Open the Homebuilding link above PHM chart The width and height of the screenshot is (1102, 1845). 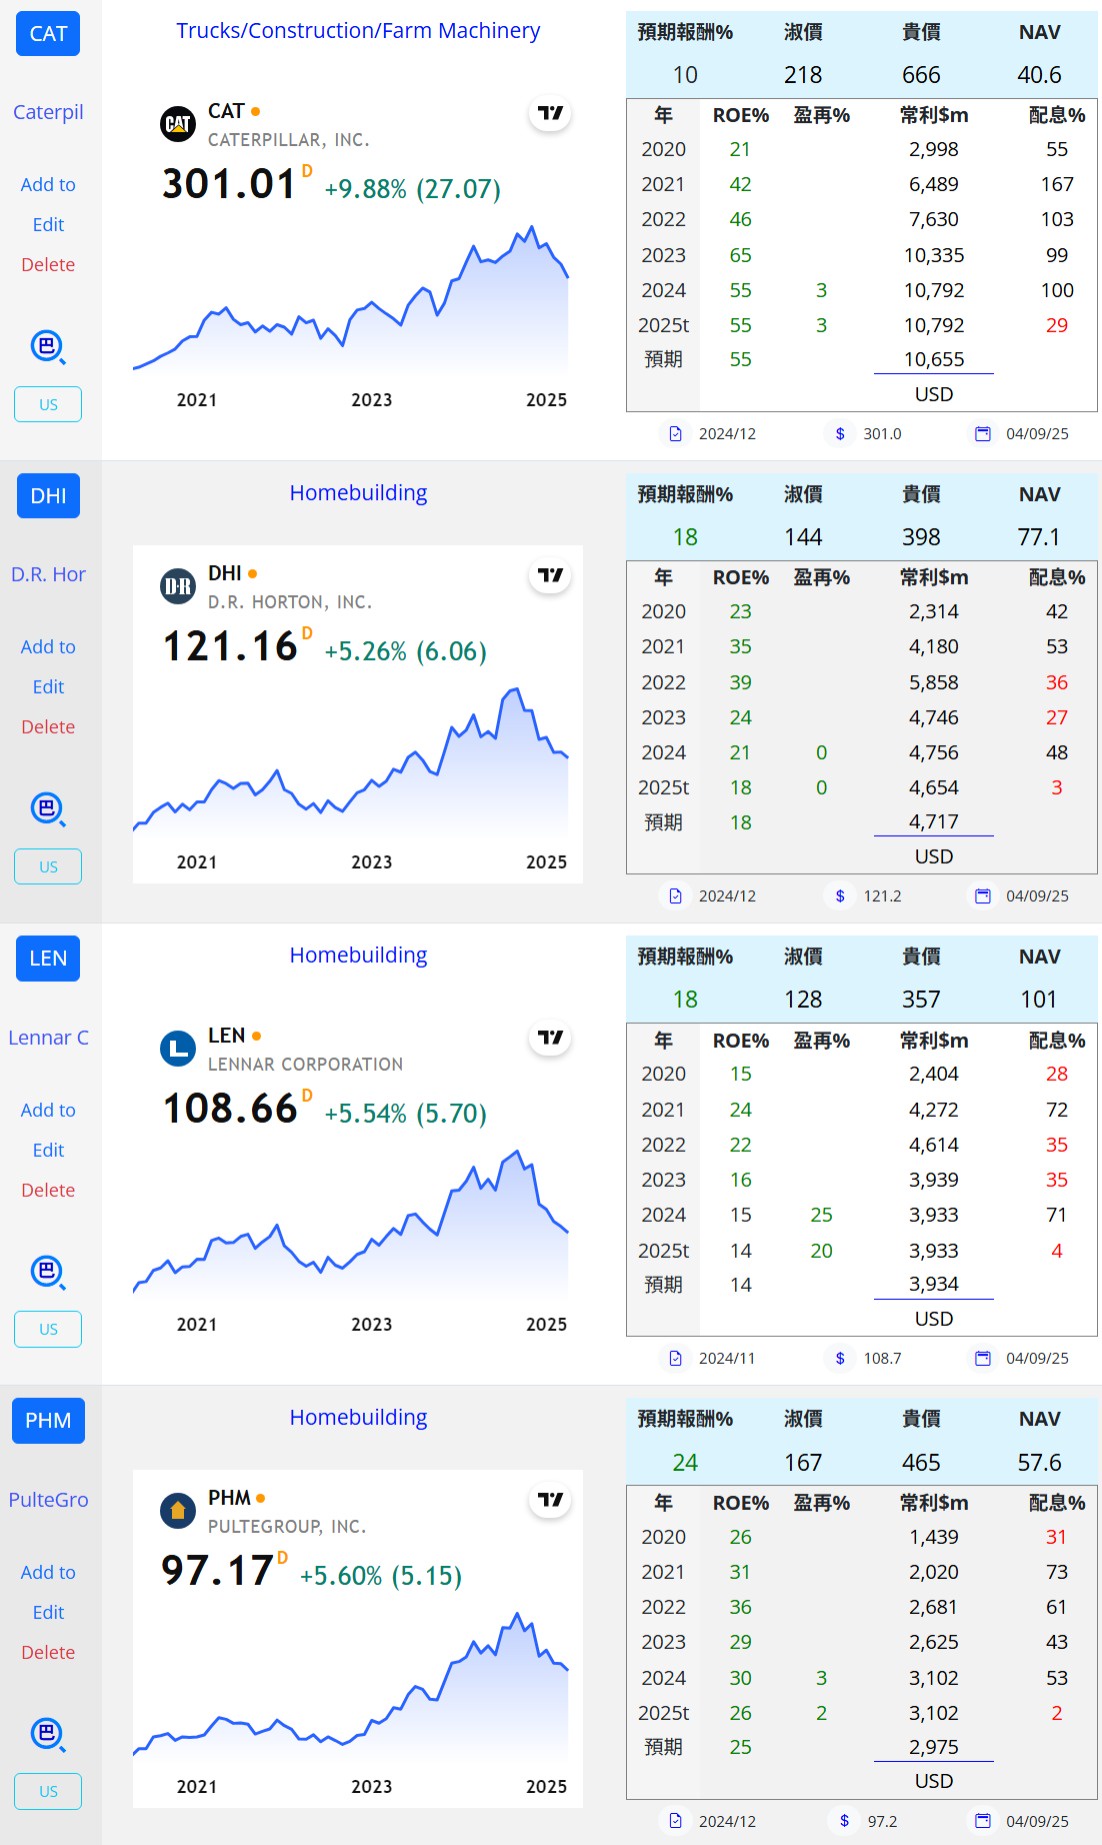tap(358, 1417)
